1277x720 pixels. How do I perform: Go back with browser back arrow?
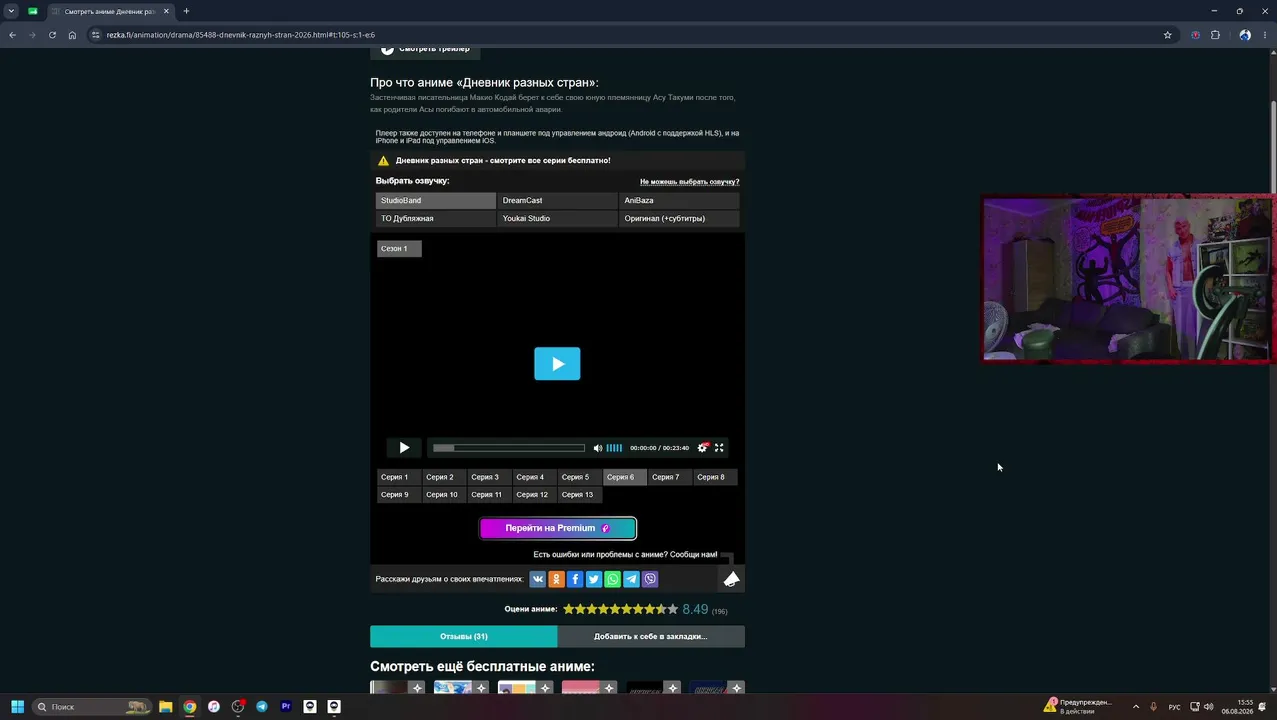(12, 35)
